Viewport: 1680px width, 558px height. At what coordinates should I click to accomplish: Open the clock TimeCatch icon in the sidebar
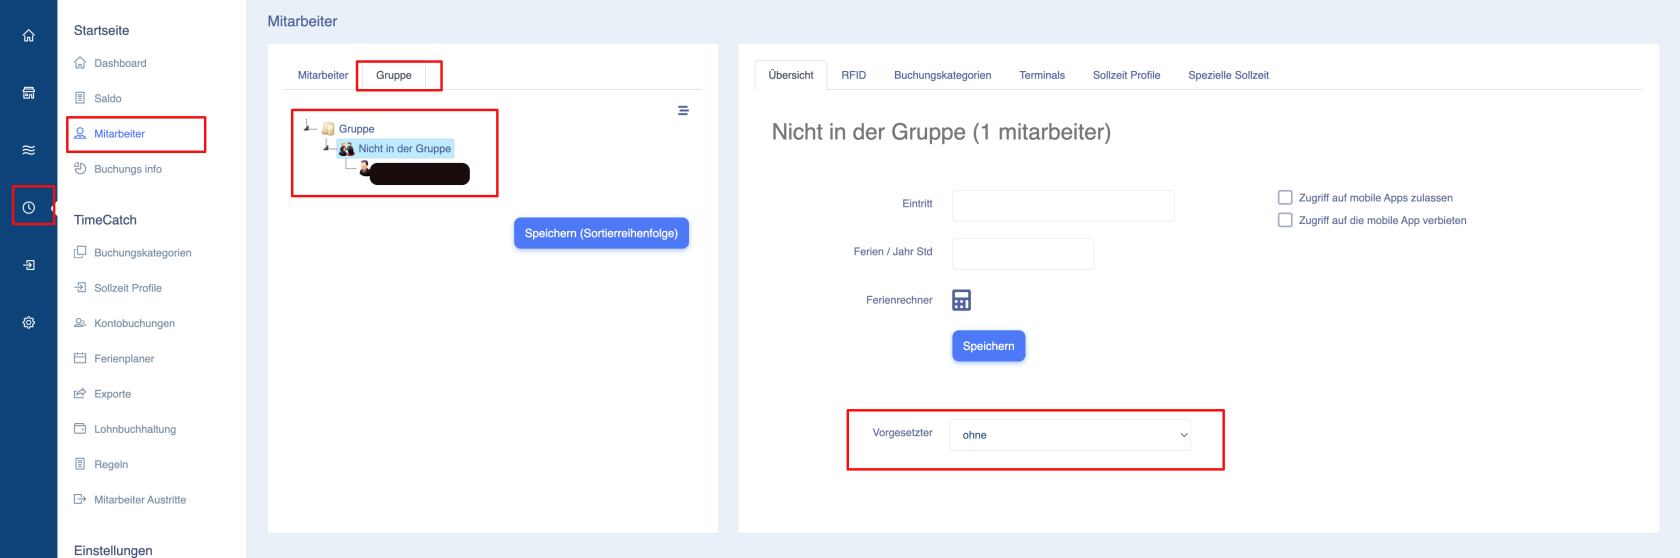[29, 207]
